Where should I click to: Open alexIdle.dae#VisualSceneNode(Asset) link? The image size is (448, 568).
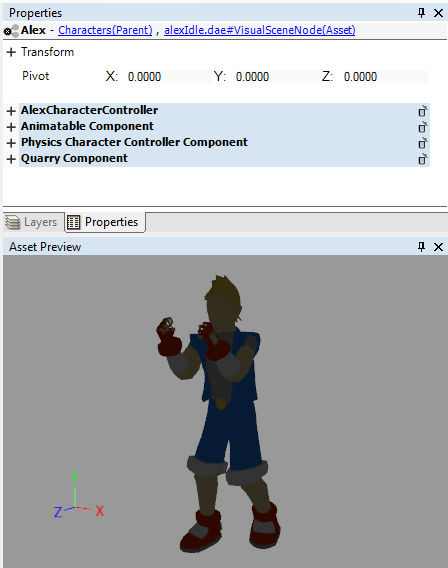click(x=260, y=30)
